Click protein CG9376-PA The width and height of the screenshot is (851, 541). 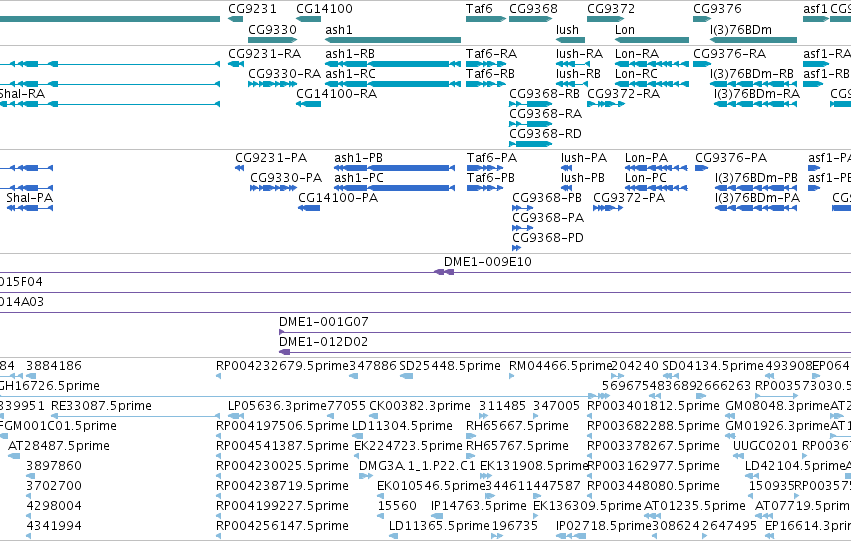(x=731, y=158)
